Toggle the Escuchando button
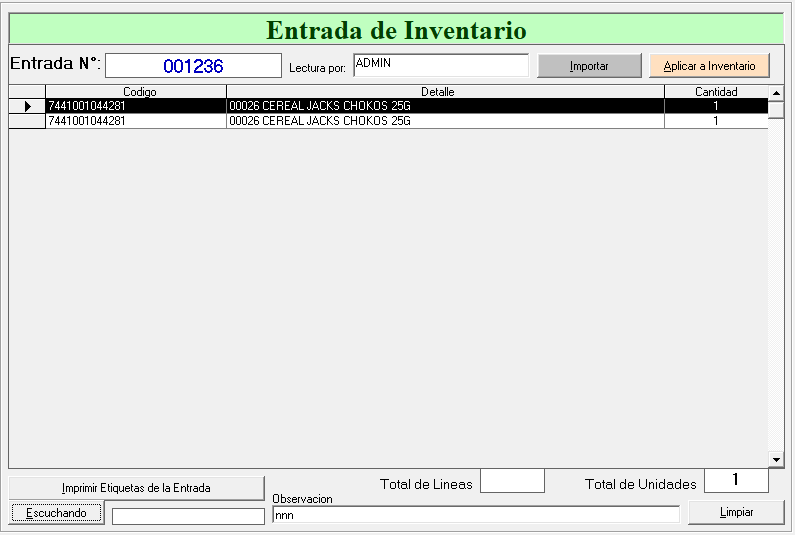 56,513
